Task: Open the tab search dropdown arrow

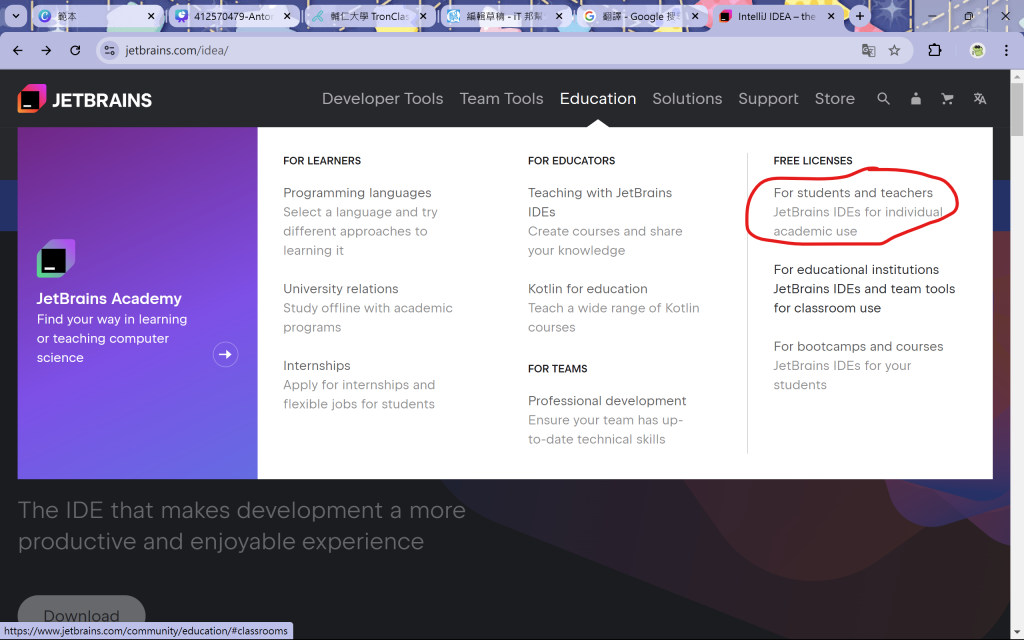Action: [16, 16]
